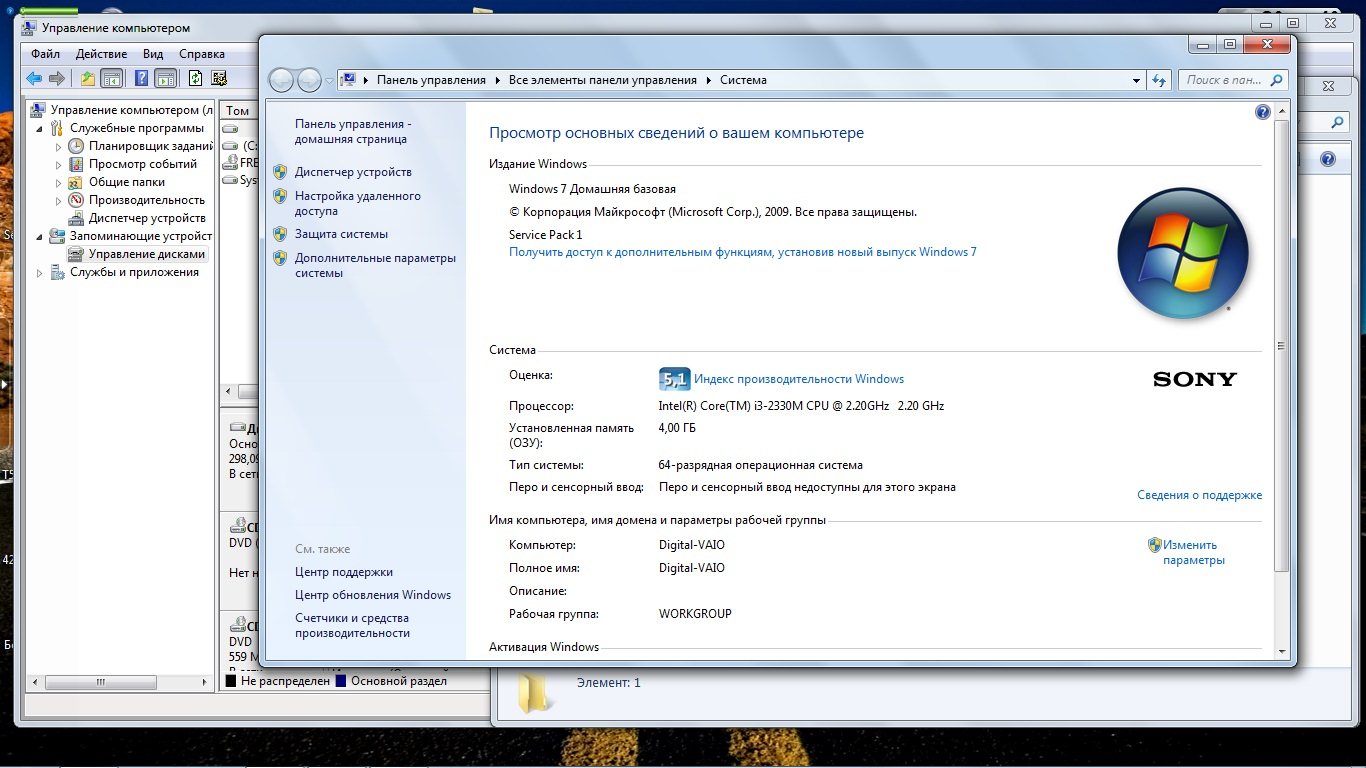Image resolution: width=1366 pixels, height=768 pixels.
Task: Open the recent pages dropdown beside Forward button
Action: (329, 81)
